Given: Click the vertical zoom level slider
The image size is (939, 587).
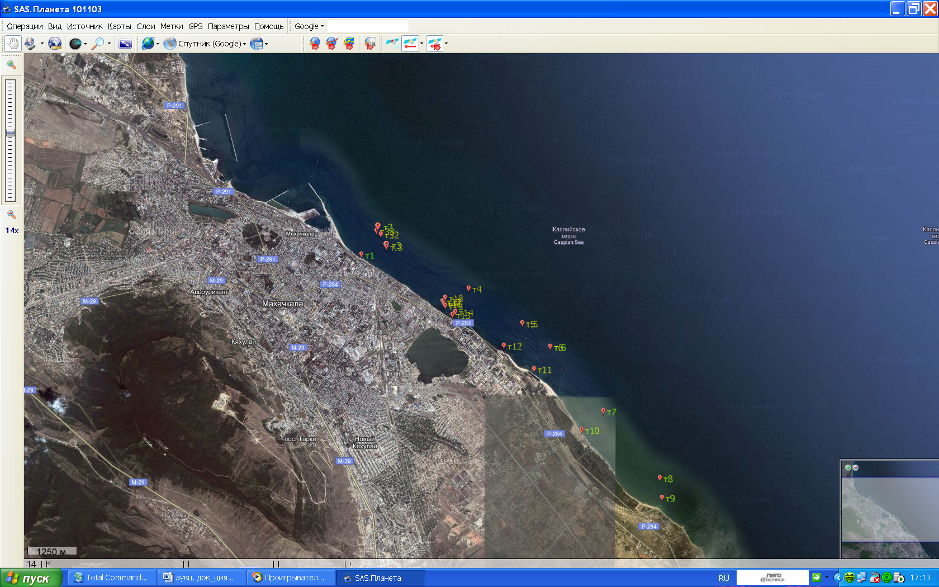Looking at the screenshot, I should coord(10,140).
